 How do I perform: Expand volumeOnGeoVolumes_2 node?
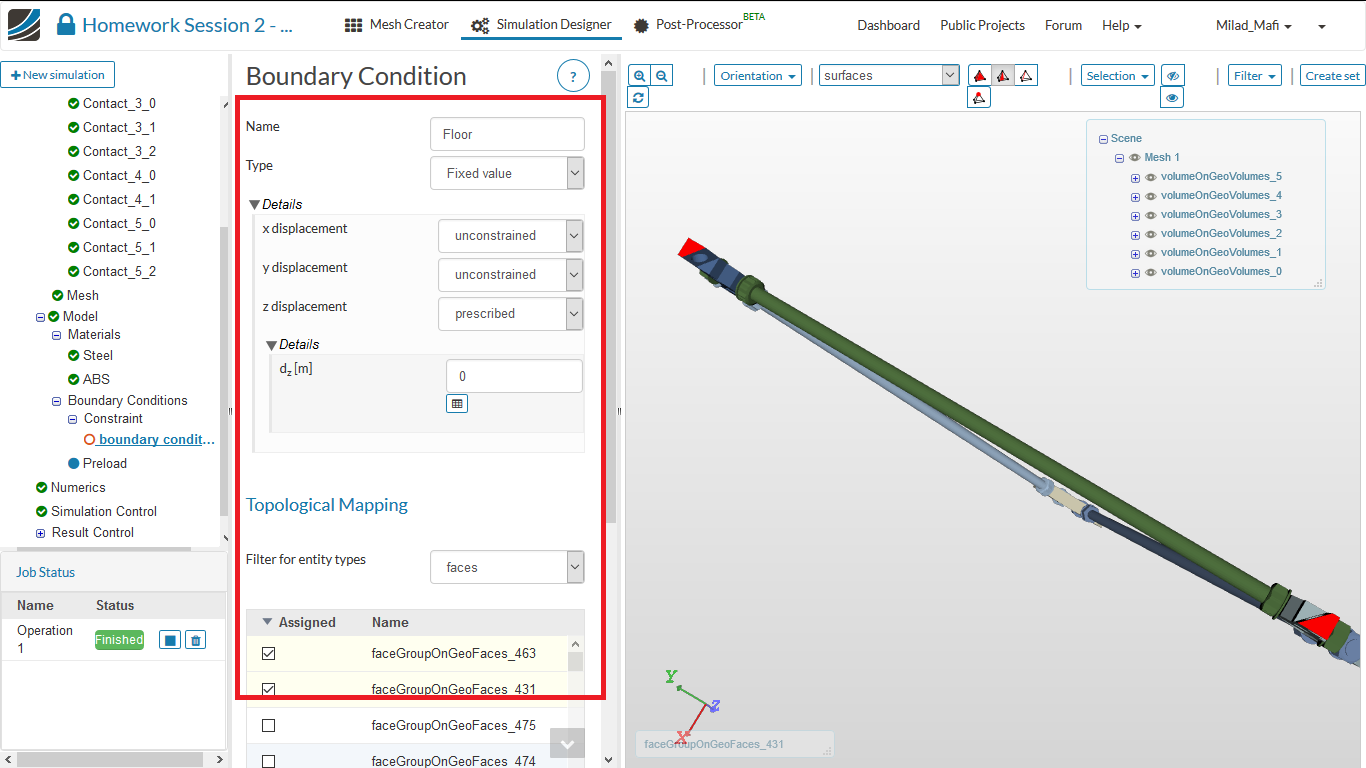[1135, 234]
